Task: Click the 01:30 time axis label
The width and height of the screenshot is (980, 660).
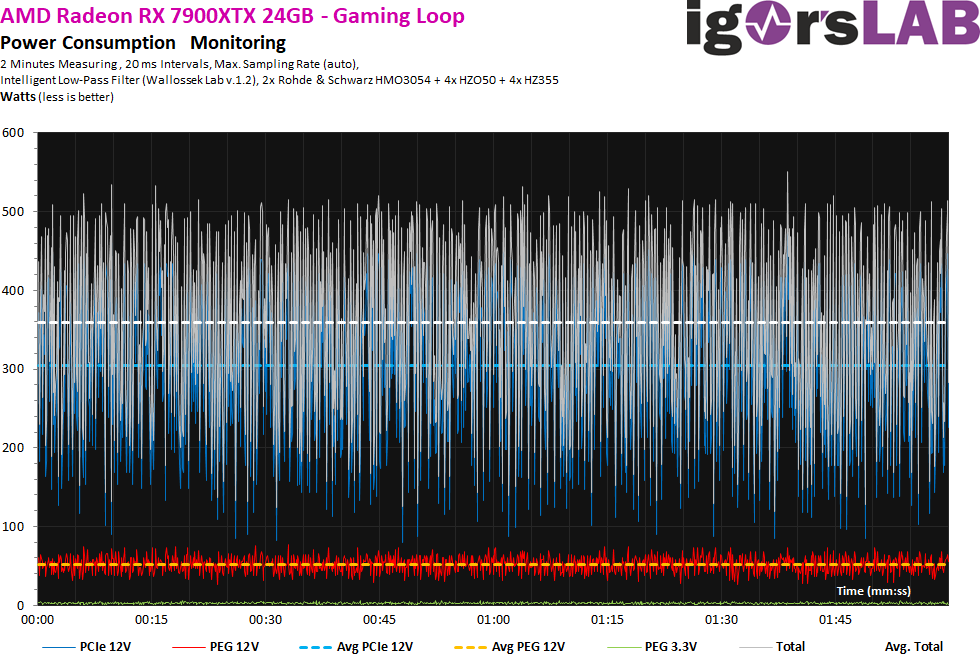Action: tap(721, 619)
